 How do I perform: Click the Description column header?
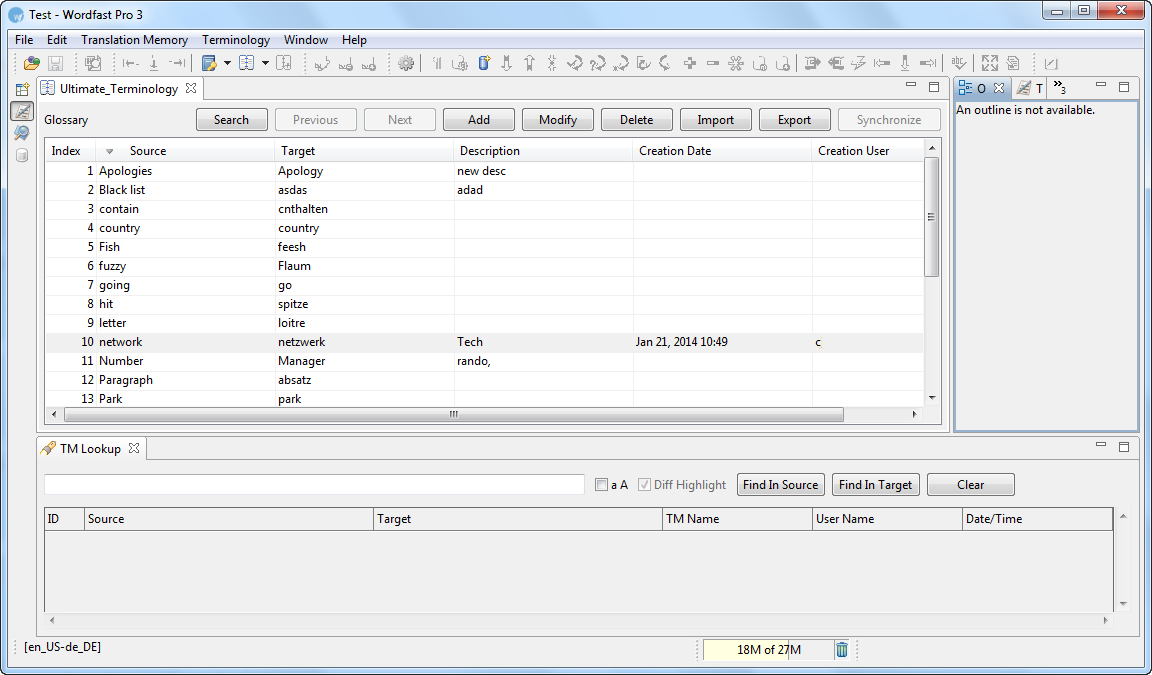[543, 151]
